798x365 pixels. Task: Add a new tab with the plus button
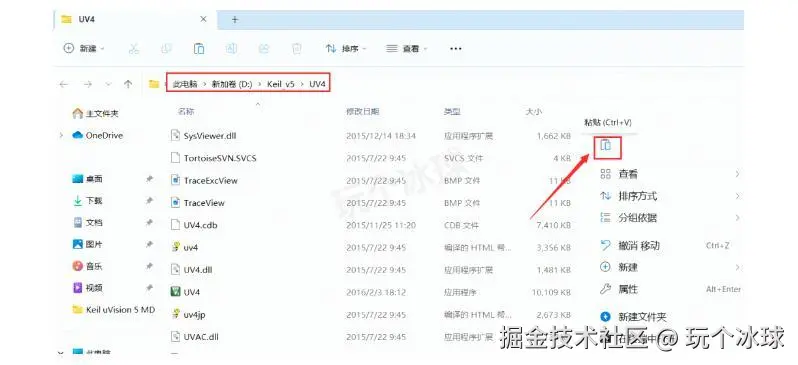pyautogui.click(x=235, y=19)
